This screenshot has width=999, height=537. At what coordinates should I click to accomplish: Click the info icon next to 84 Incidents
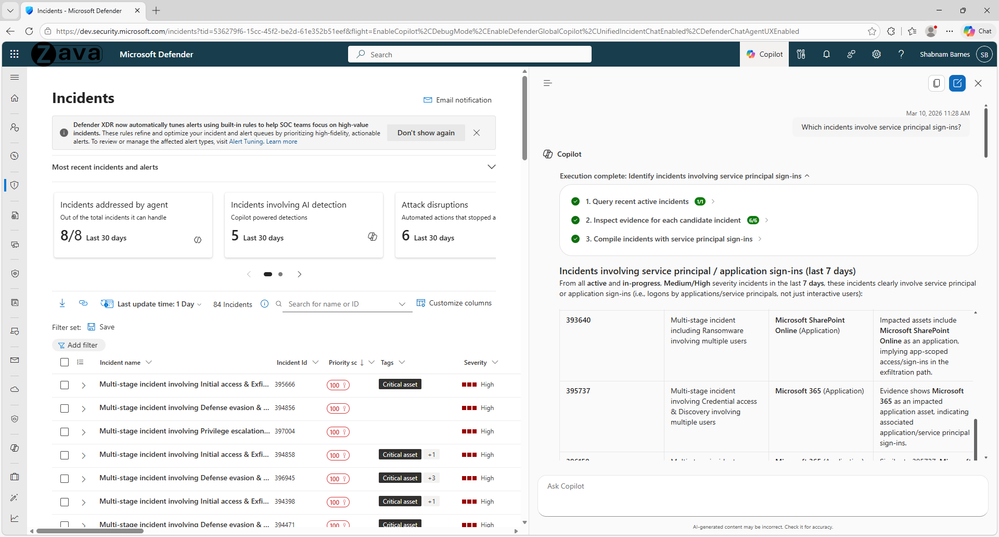264,304
